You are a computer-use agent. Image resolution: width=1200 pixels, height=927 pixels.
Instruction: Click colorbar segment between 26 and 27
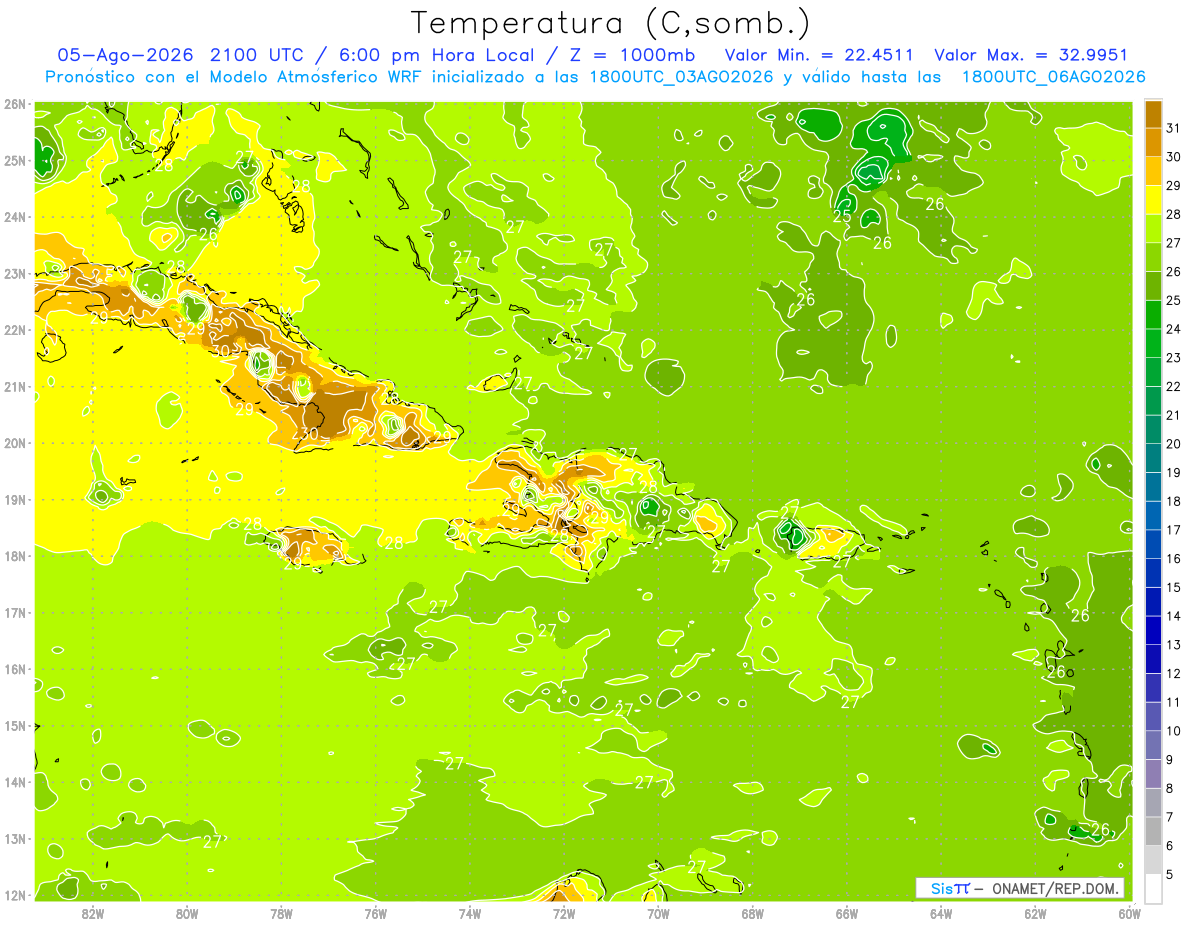[x=1153, y=258]
